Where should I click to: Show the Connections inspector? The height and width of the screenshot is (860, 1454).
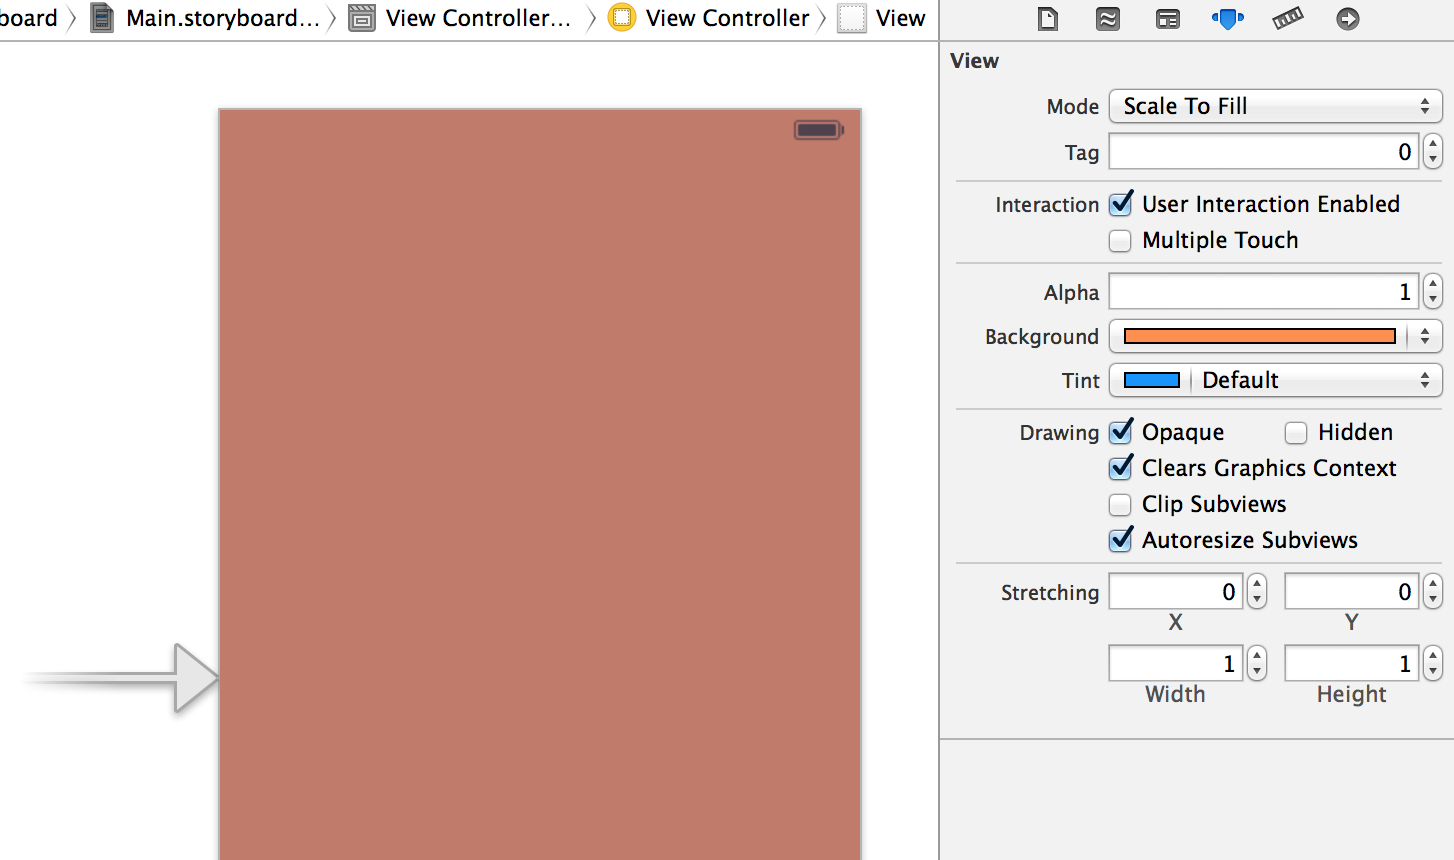[1348, 19]
